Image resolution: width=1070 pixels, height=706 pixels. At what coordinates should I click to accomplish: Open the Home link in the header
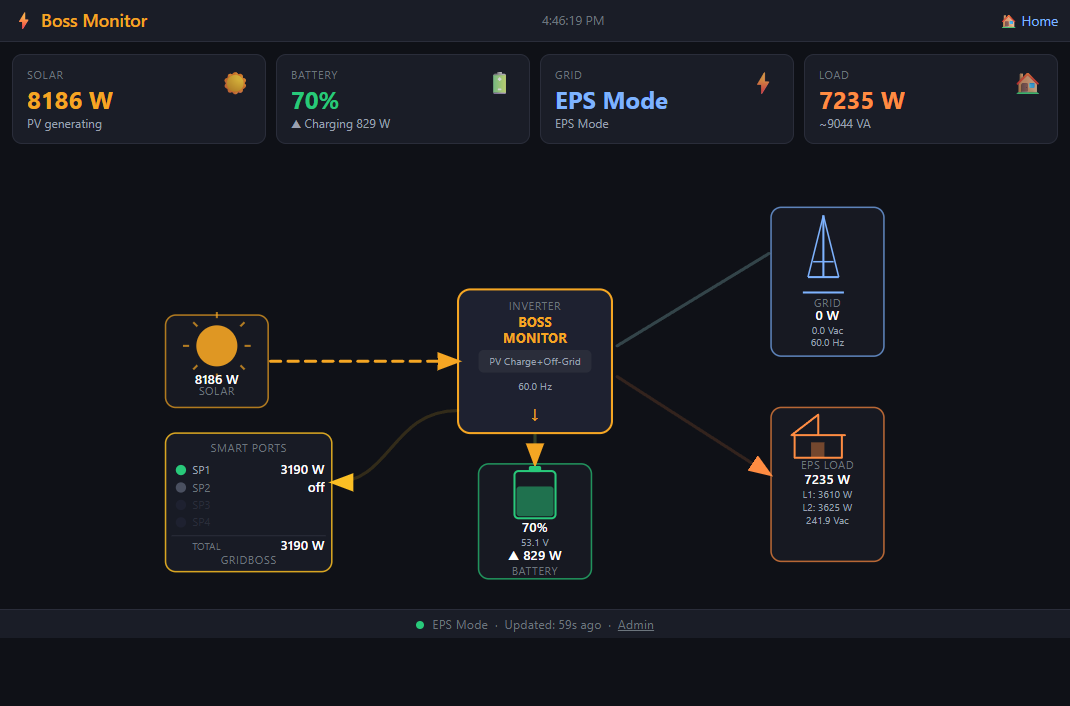1030,21
